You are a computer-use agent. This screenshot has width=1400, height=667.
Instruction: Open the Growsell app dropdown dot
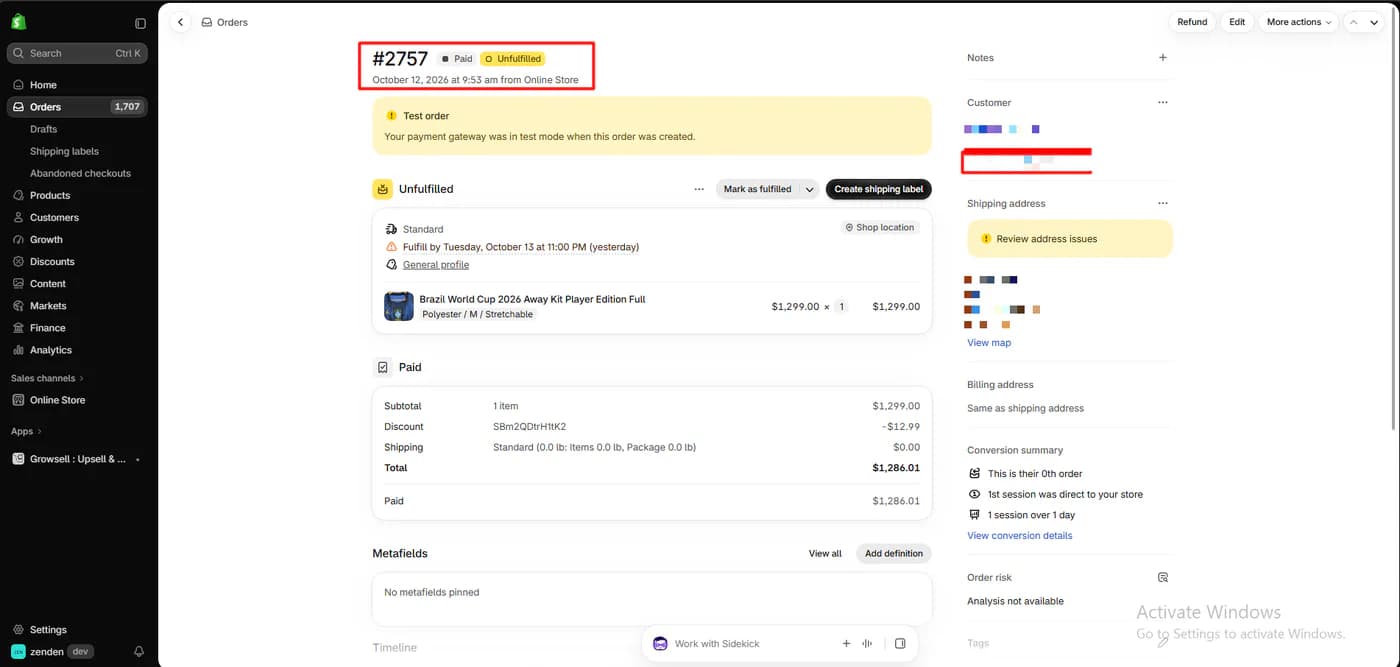pyautogui.click(x=137, y=460)
